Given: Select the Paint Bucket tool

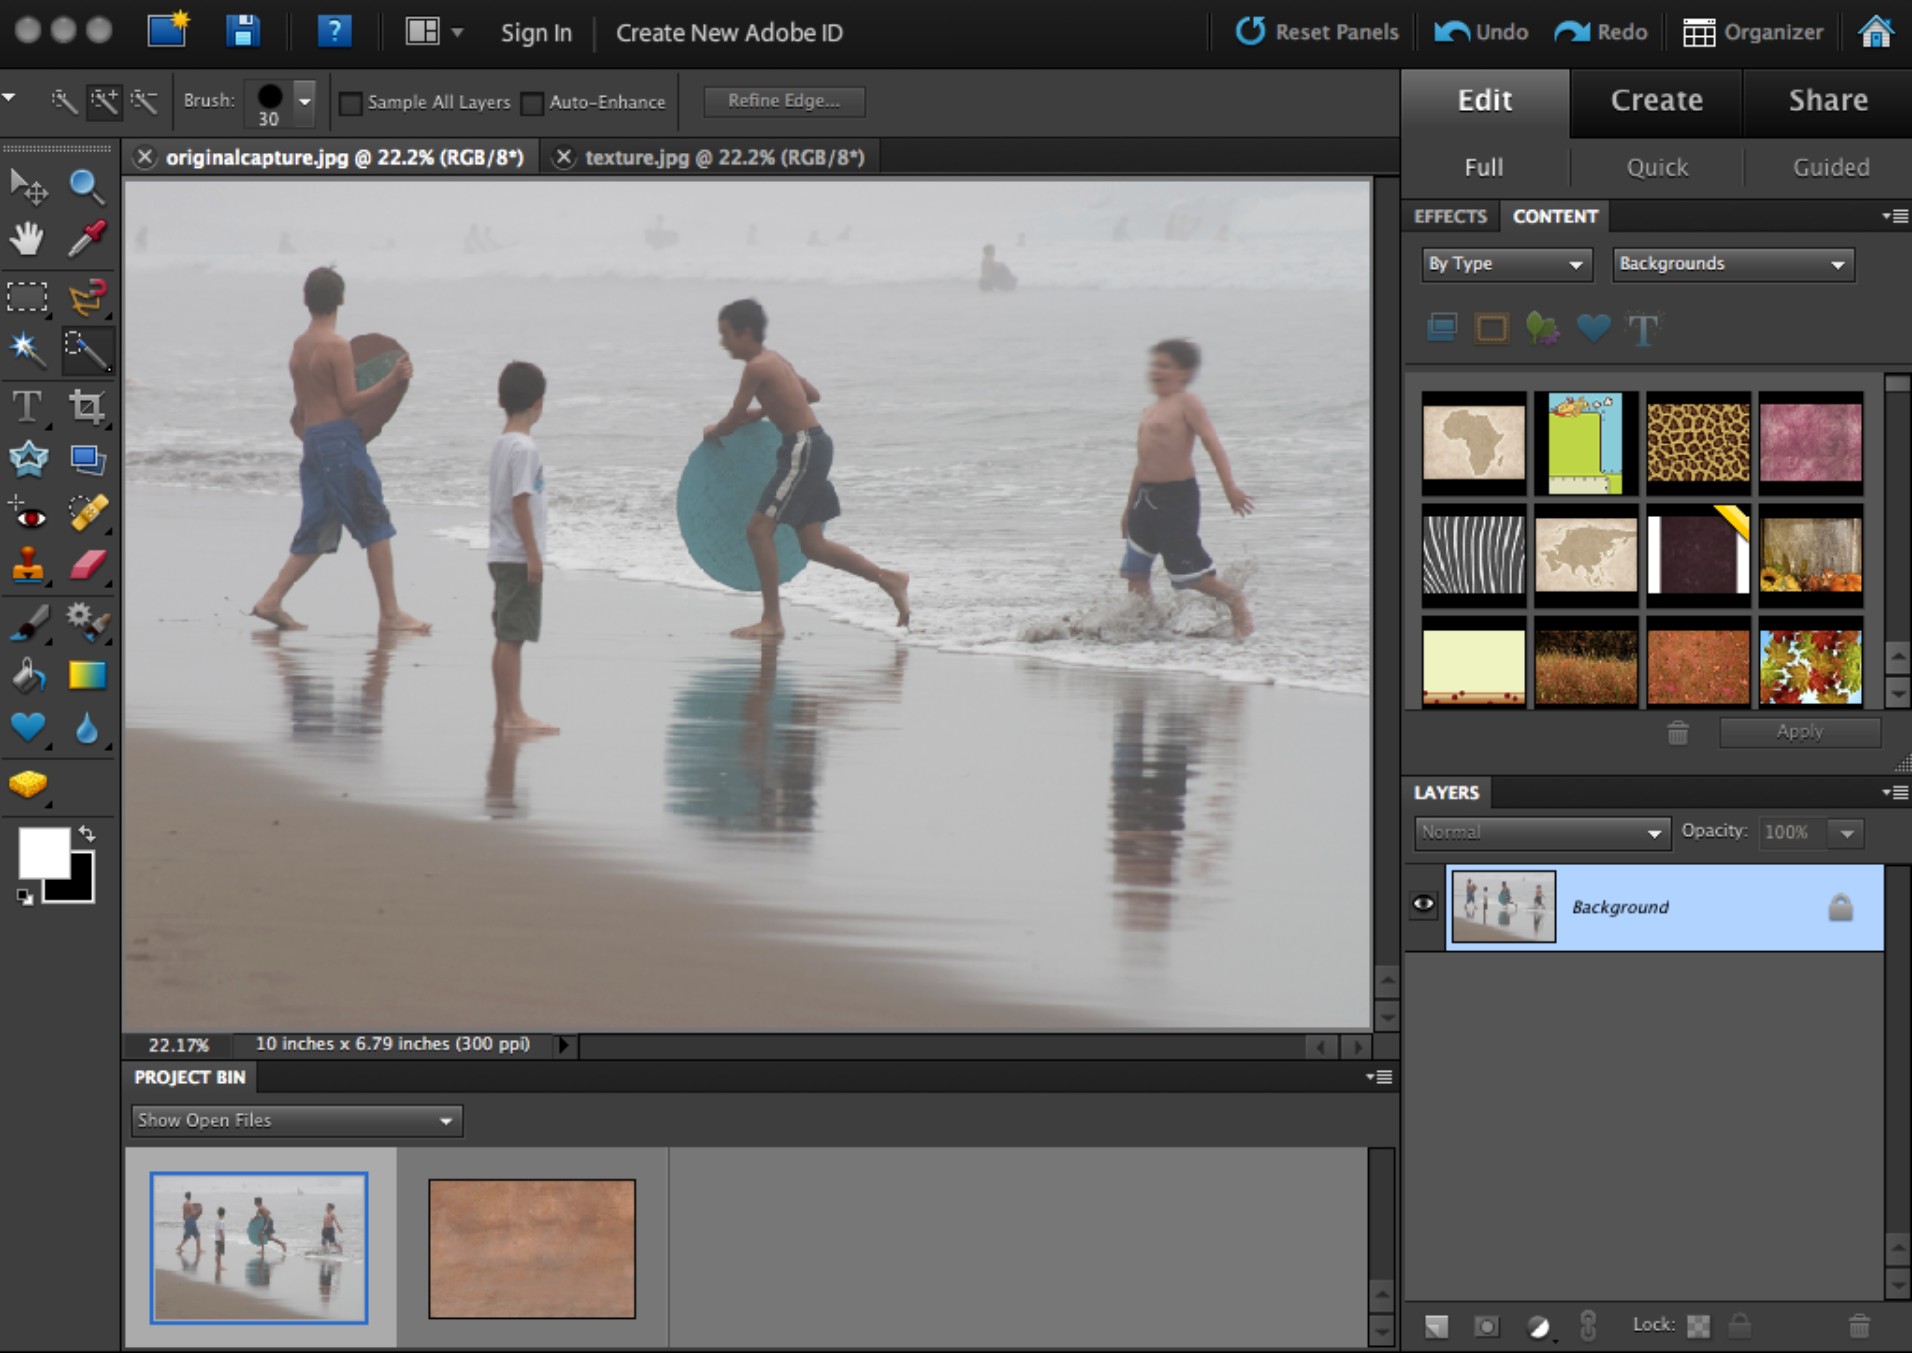Looking at the screenshot, I should tap(27, 676).
